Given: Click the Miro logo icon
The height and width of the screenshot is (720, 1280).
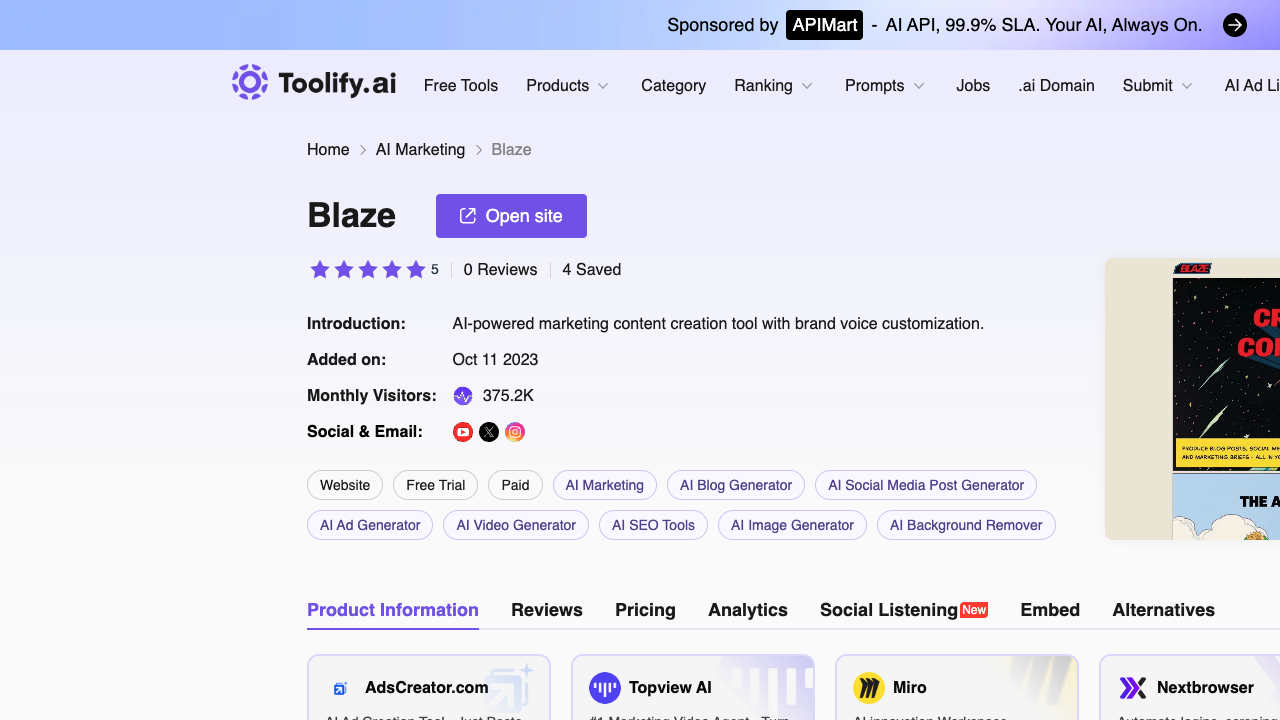Looking at the screenshot, I should 869,688.
